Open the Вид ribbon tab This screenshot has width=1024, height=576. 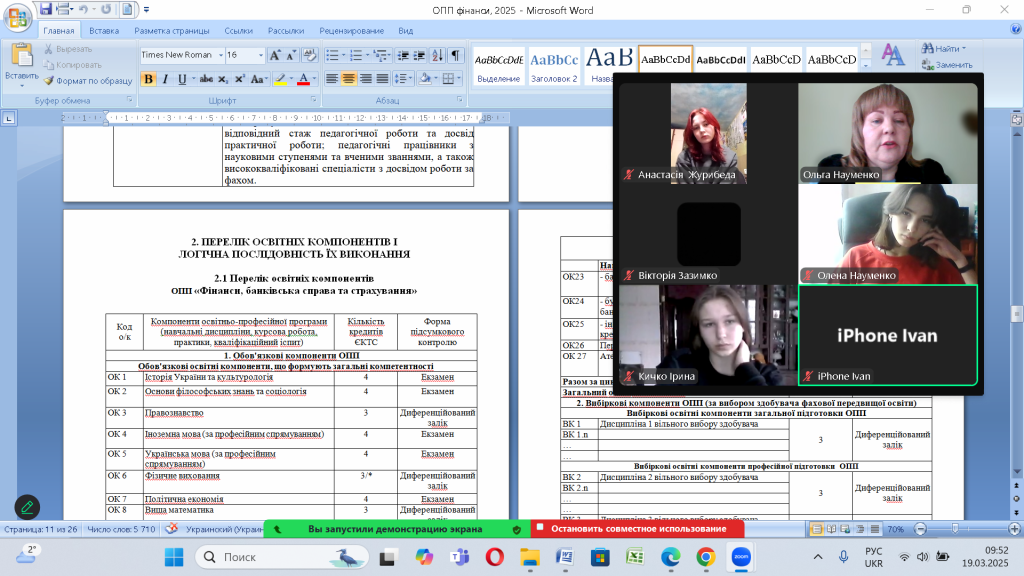point(406,31)
